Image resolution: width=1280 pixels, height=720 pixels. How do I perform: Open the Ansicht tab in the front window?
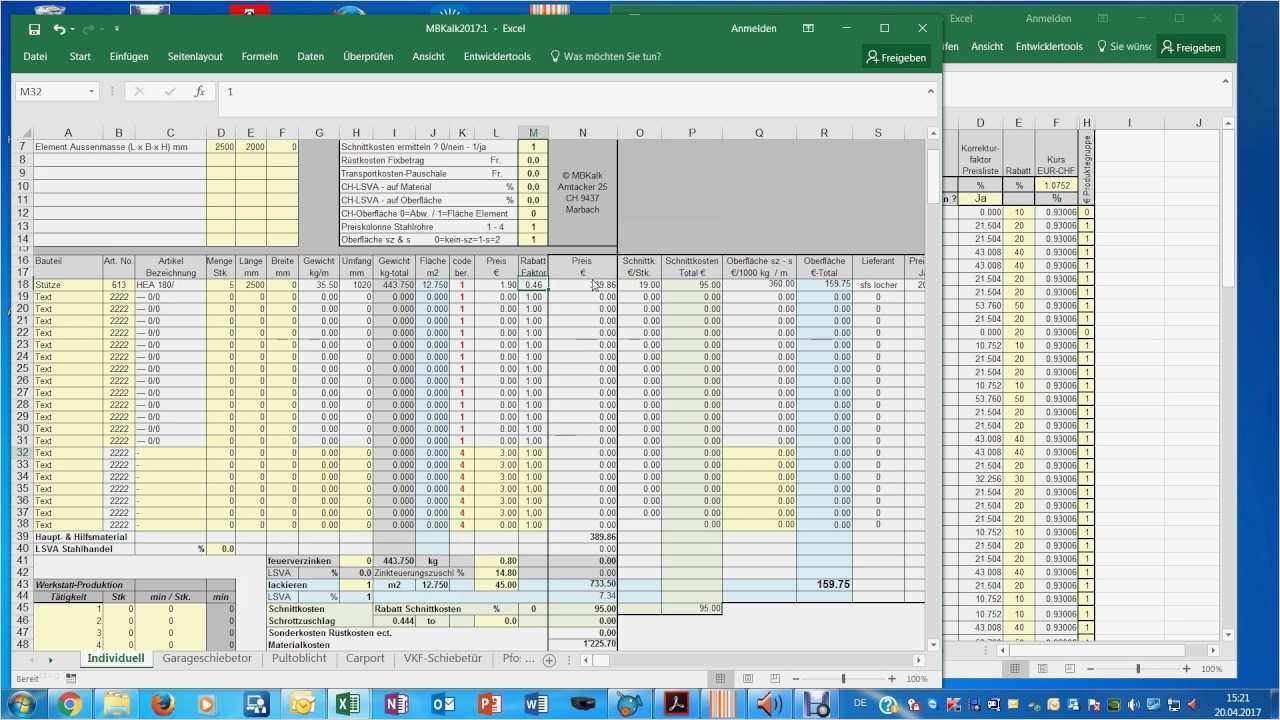point(429,57)
